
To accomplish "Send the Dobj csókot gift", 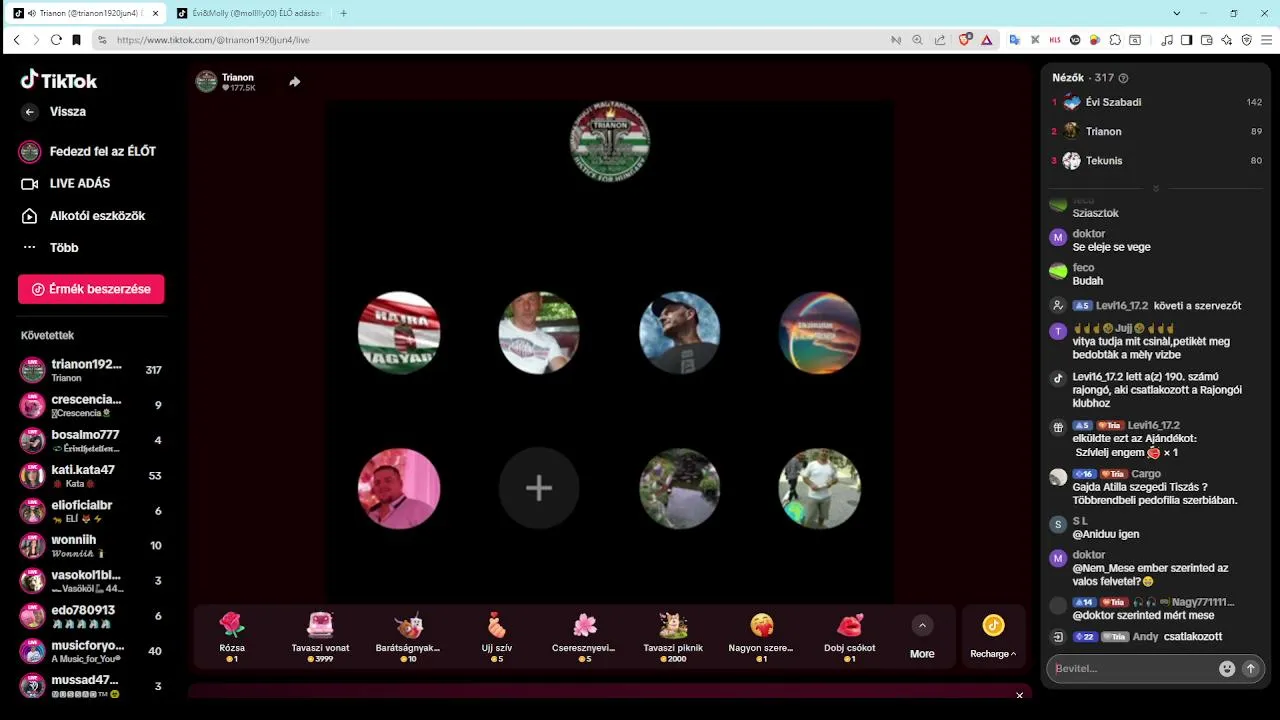I will (850, 636).
